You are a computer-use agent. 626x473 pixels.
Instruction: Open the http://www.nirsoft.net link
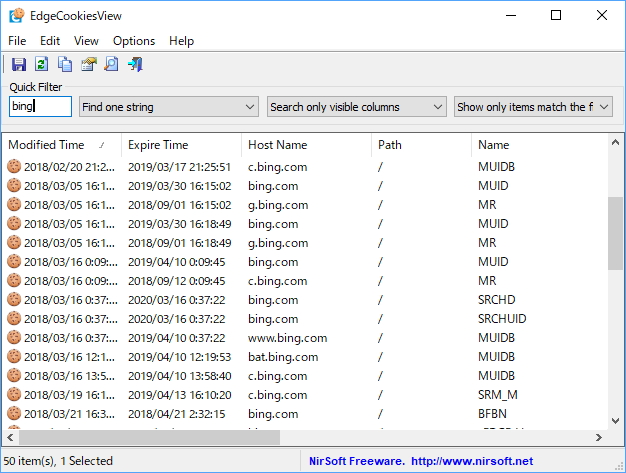[472, 461]
